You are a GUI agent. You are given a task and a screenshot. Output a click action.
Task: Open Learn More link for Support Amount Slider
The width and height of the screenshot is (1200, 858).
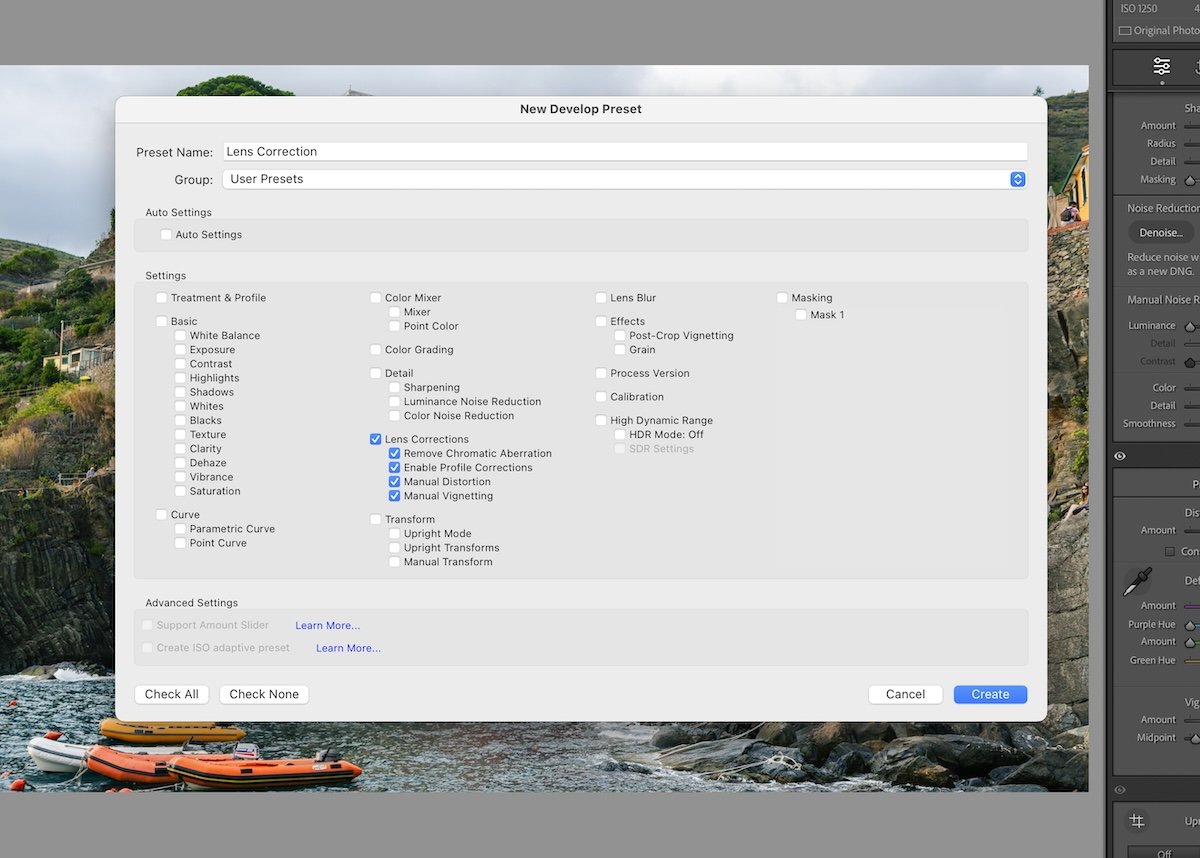point(327,626)
